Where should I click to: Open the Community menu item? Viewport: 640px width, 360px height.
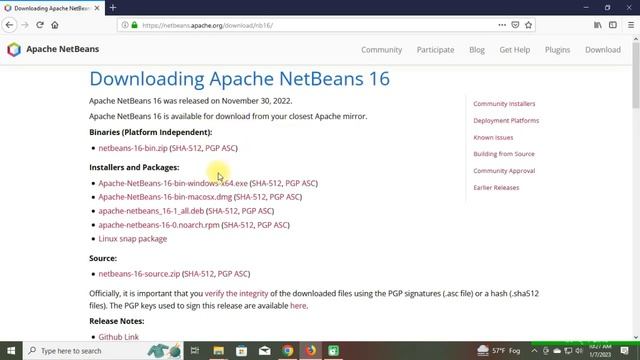(381, 50)
